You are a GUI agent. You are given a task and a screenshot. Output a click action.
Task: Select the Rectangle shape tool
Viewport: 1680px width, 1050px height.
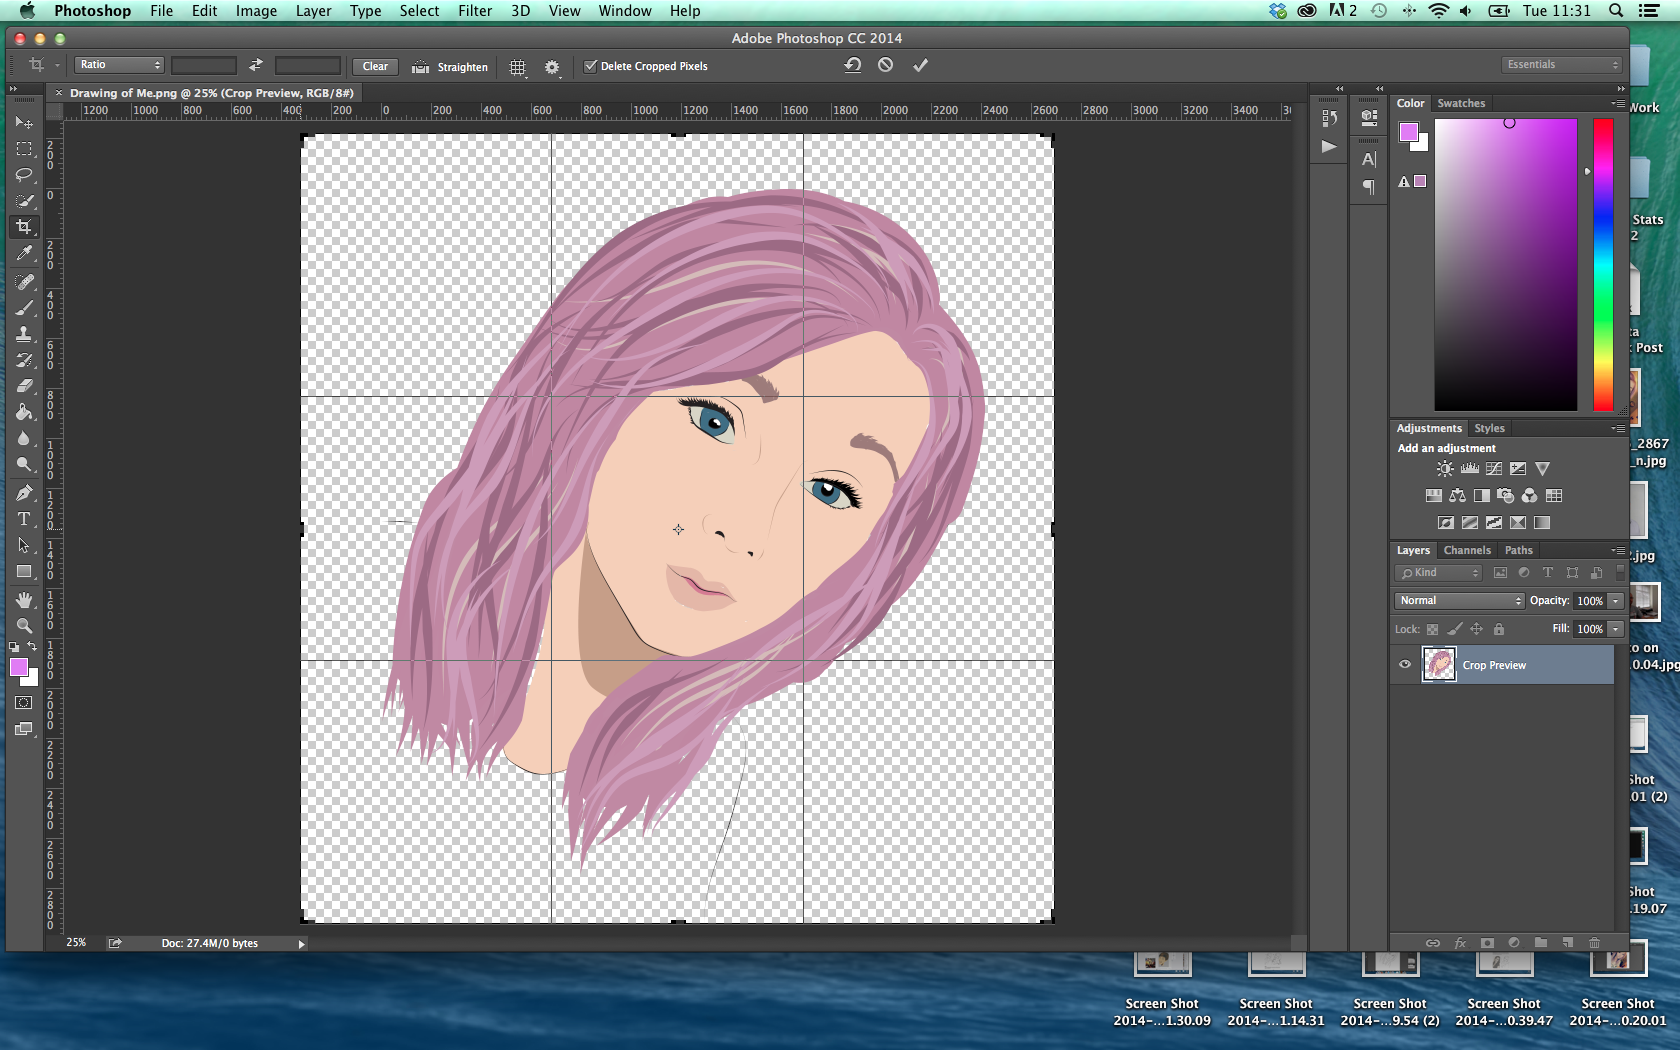point(24,571)
